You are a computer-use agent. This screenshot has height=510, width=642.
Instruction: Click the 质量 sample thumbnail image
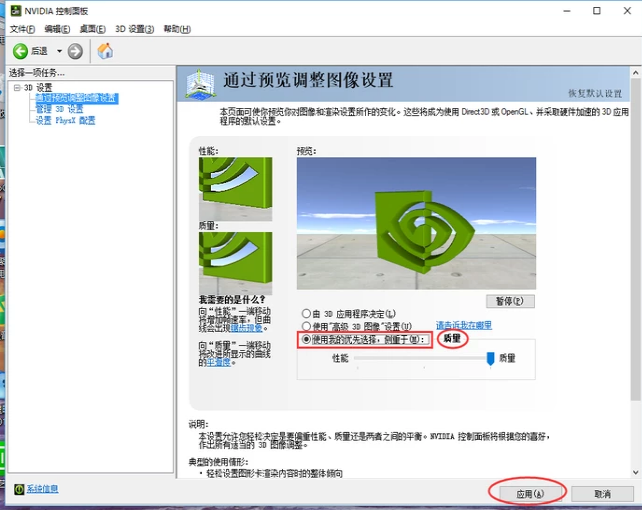236,263
